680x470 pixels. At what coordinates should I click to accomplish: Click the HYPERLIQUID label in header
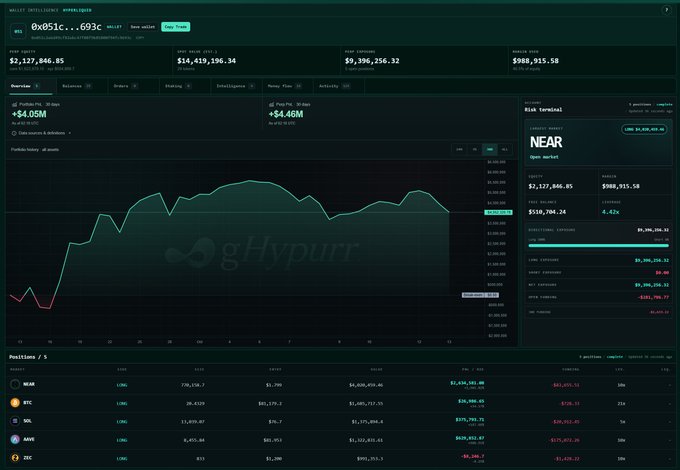(77, 10)
